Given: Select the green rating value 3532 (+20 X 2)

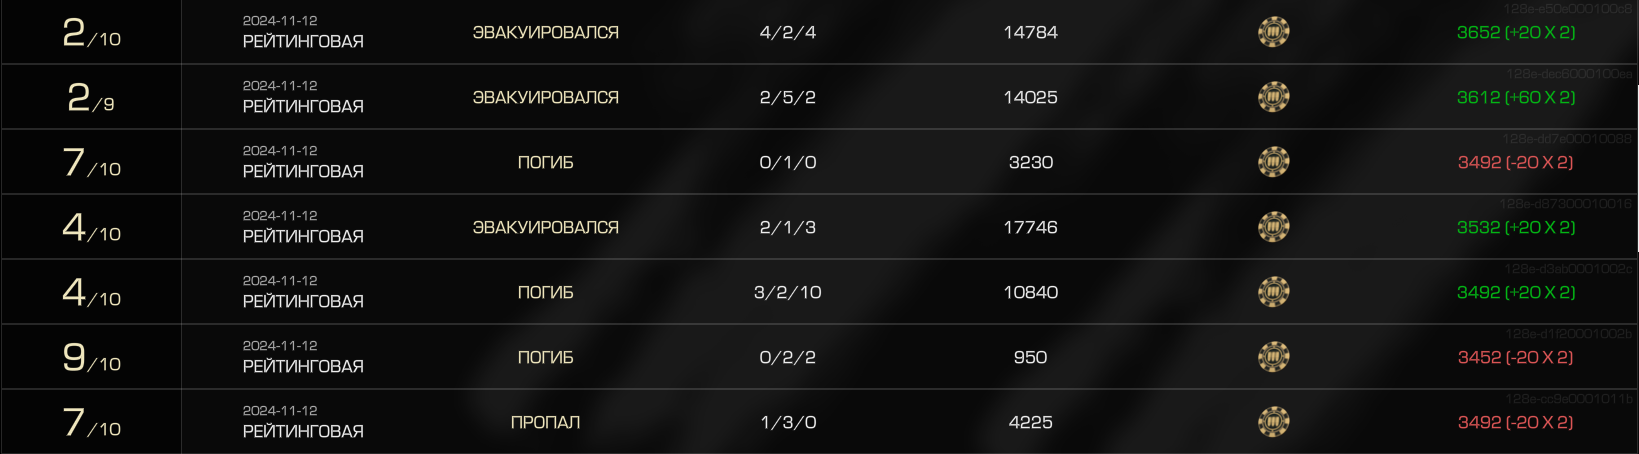Looking at the screenshot, I should [1515, 227].
